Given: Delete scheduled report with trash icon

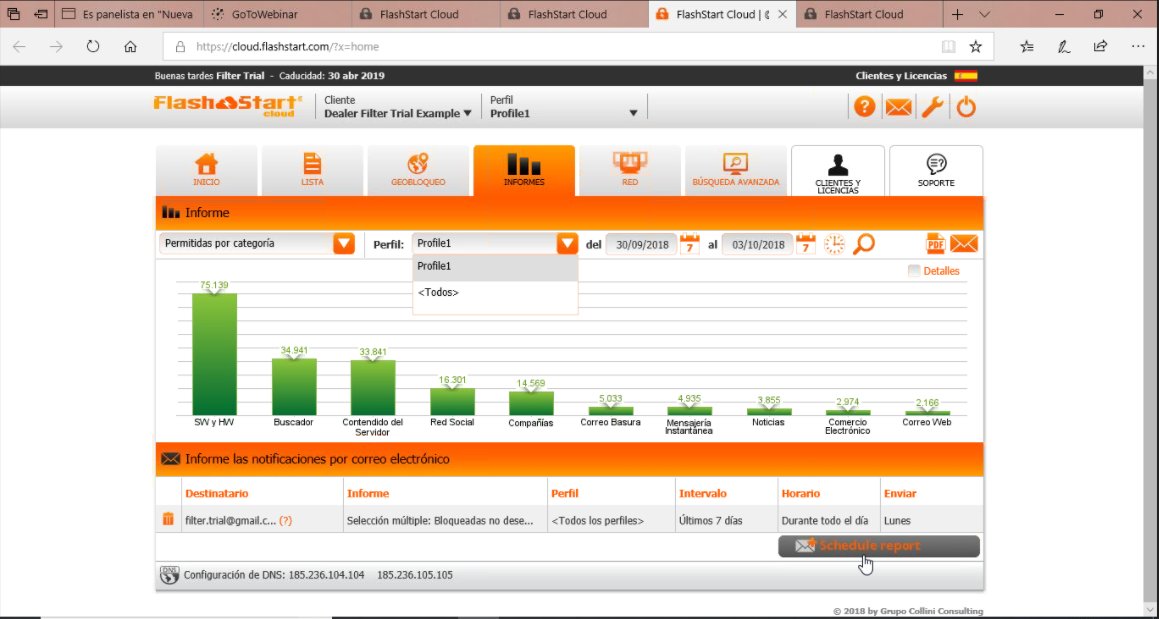Looking at the screenshot, I should (168, 519).
